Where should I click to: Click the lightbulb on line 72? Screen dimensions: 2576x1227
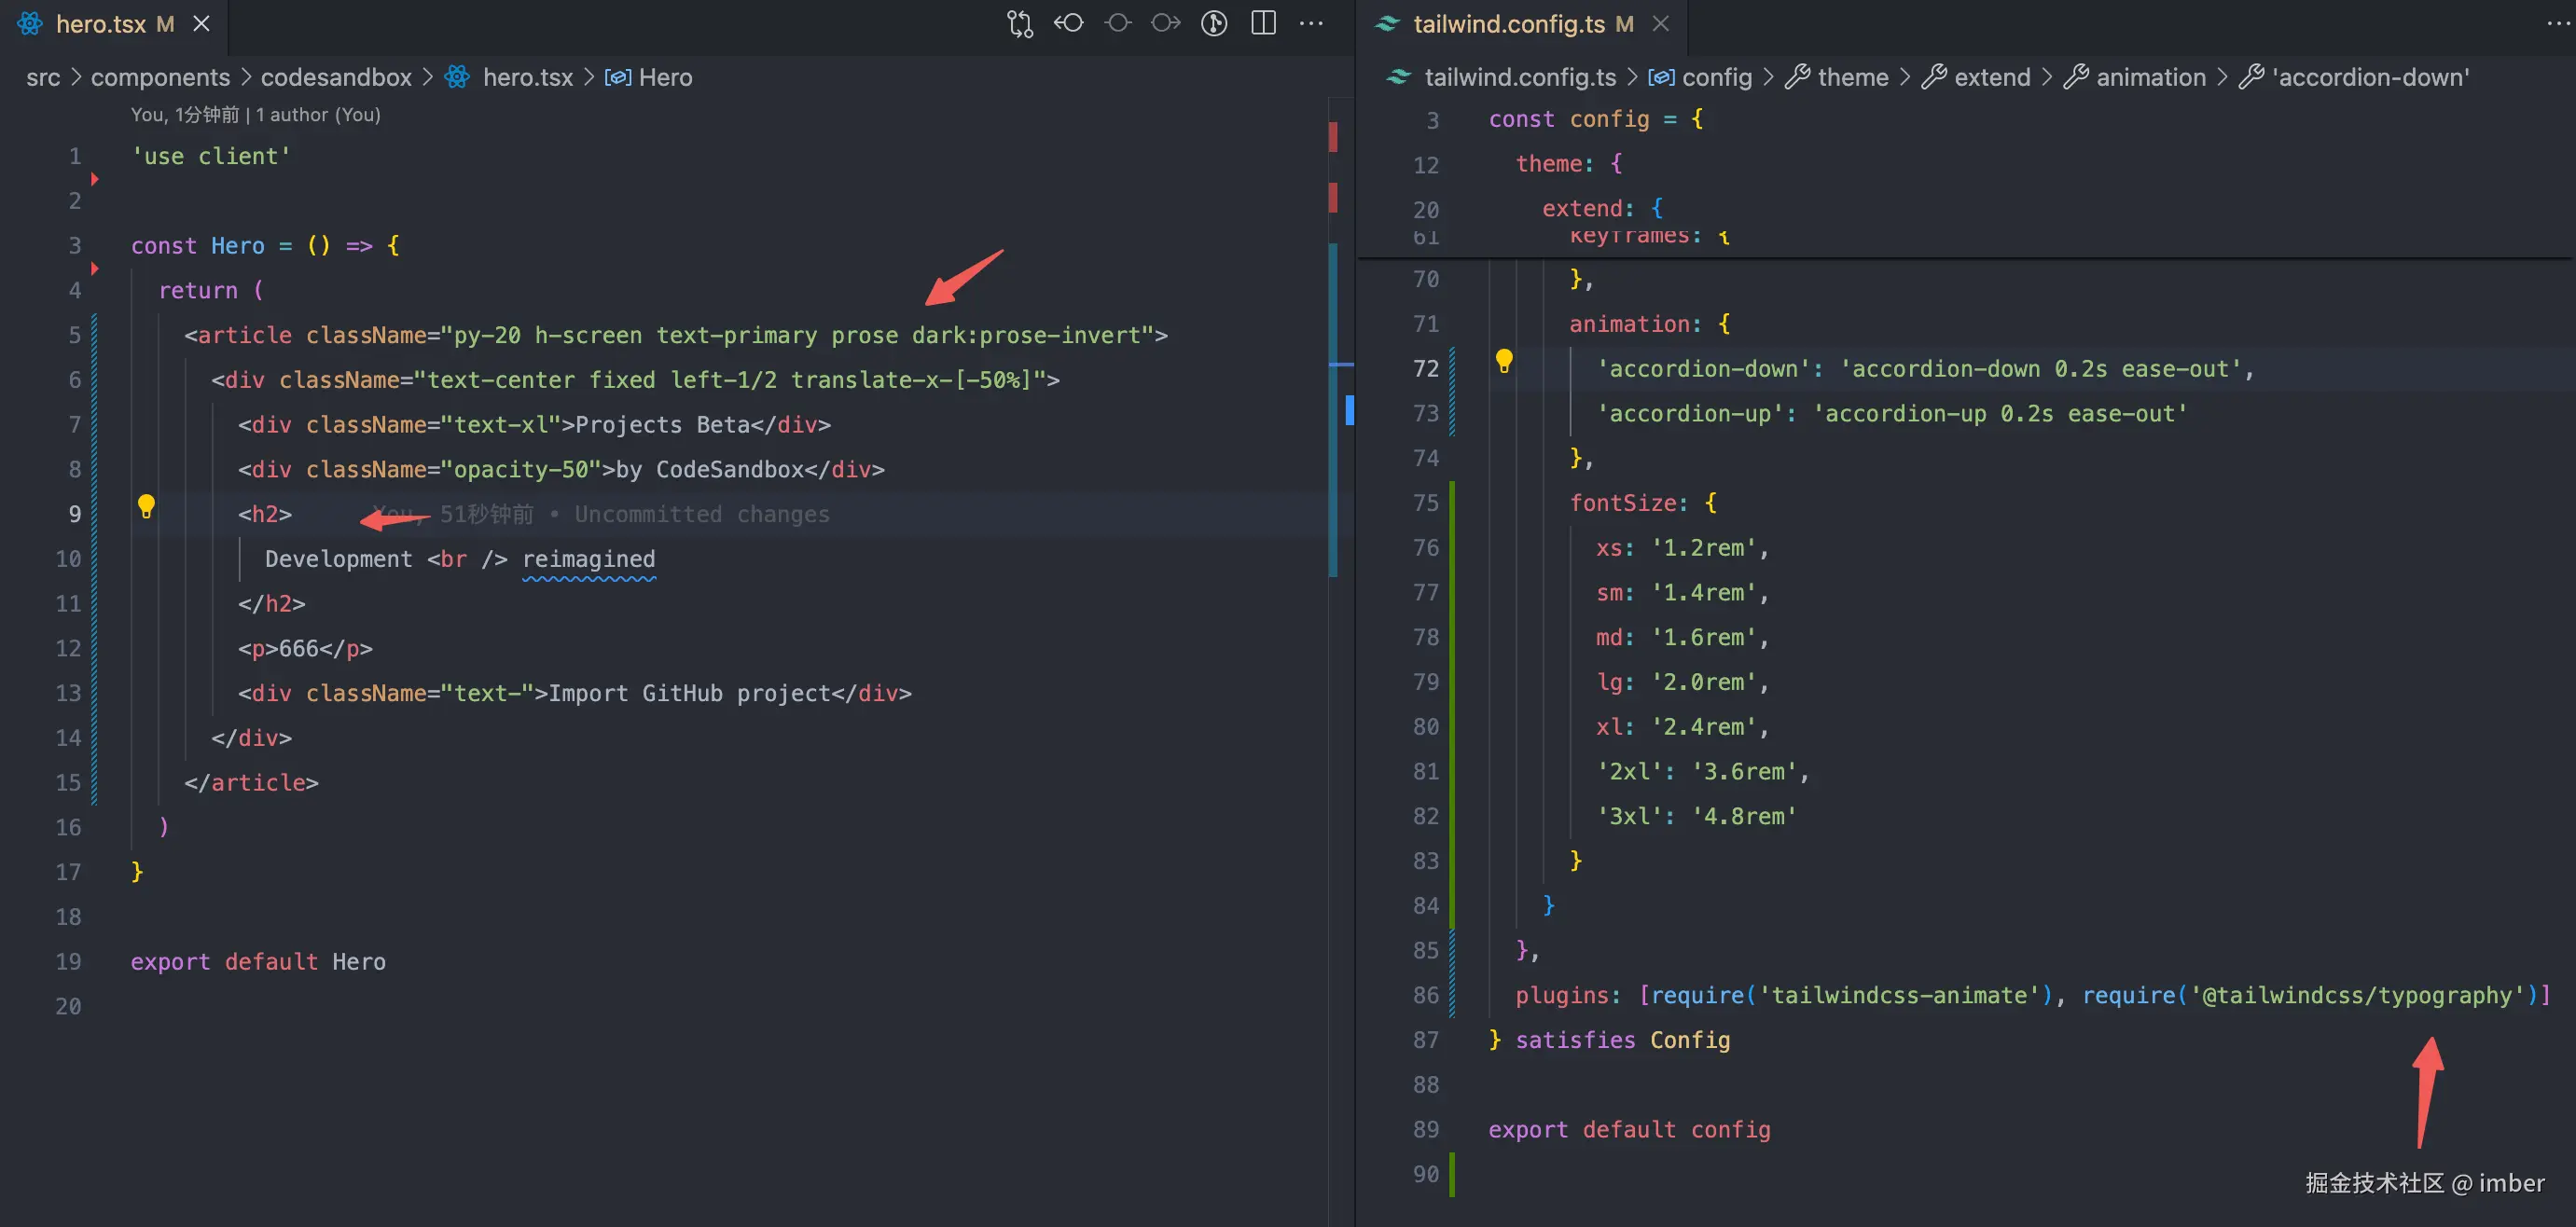(1503, 360)
